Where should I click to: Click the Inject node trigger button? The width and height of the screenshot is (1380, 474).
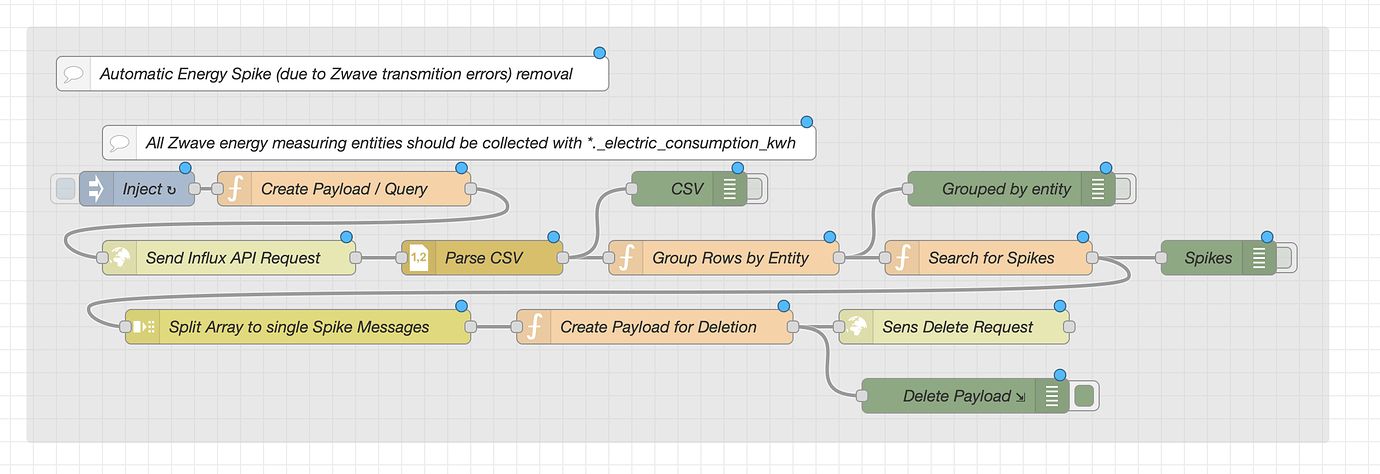pos(65,189)
